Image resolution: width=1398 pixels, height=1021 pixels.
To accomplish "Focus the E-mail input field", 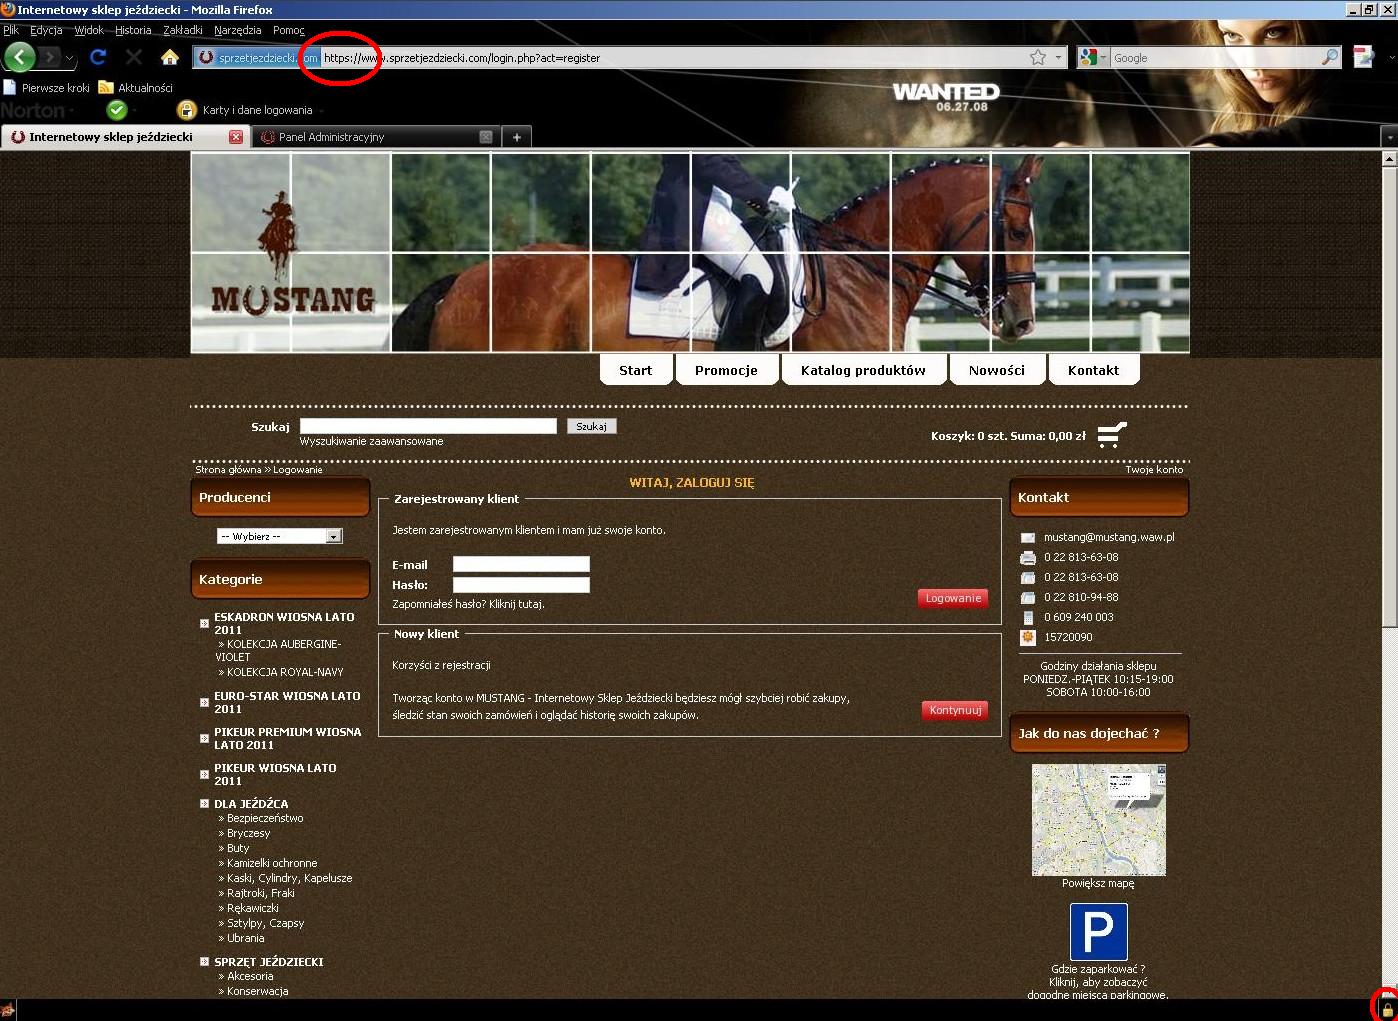I will (x=521, y=564).
